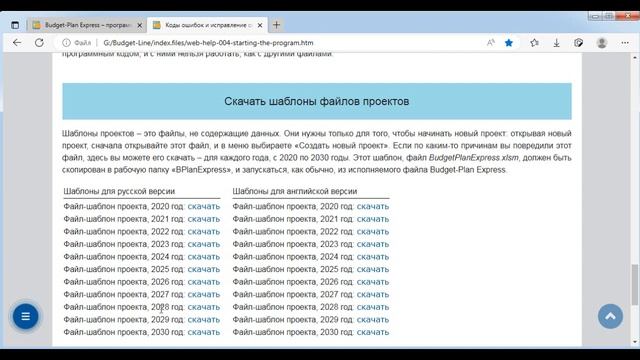
Task: Download Russian template for 2027
Action: 204,294
